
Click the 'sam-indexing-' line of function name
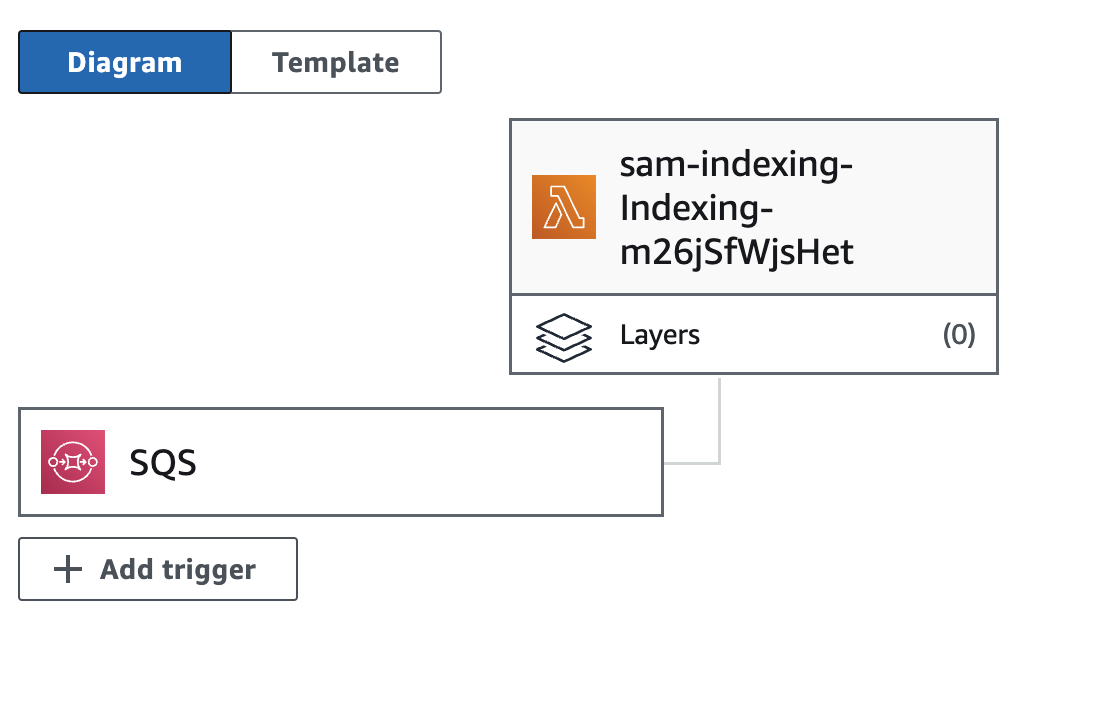pyautogui.click(x=736, y=164)
